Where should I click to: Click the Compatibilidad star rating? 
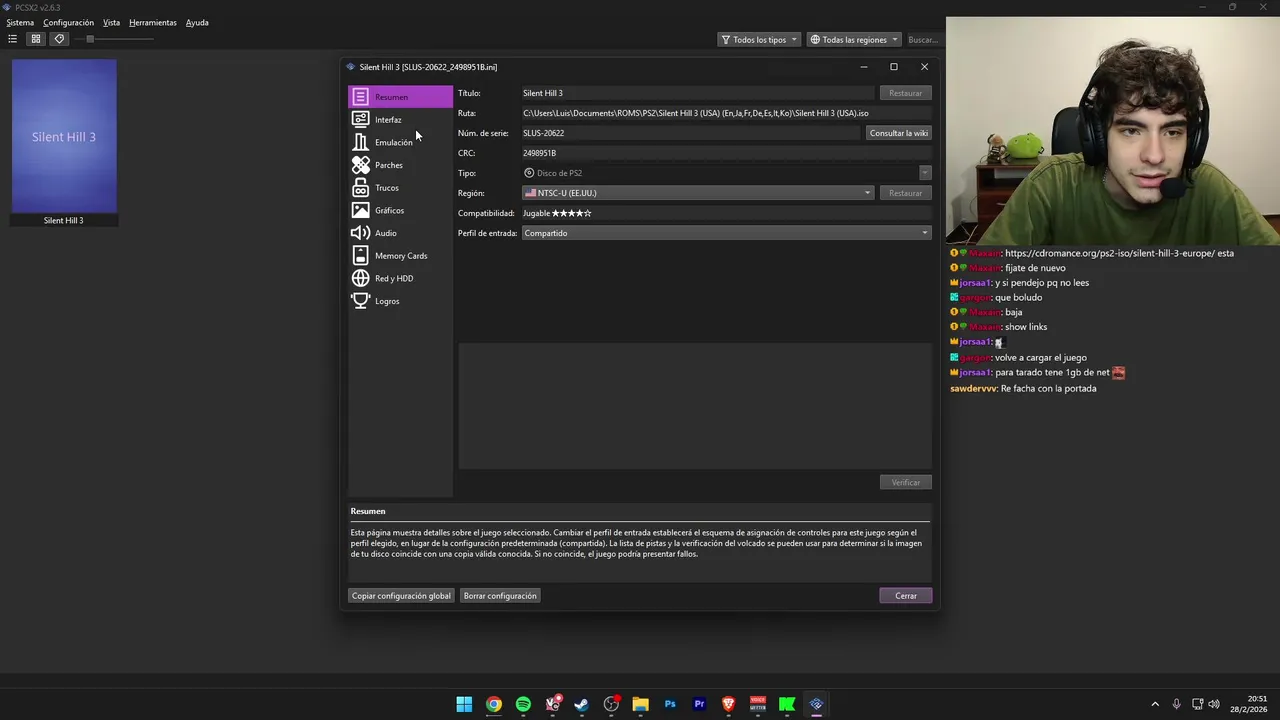572,213
